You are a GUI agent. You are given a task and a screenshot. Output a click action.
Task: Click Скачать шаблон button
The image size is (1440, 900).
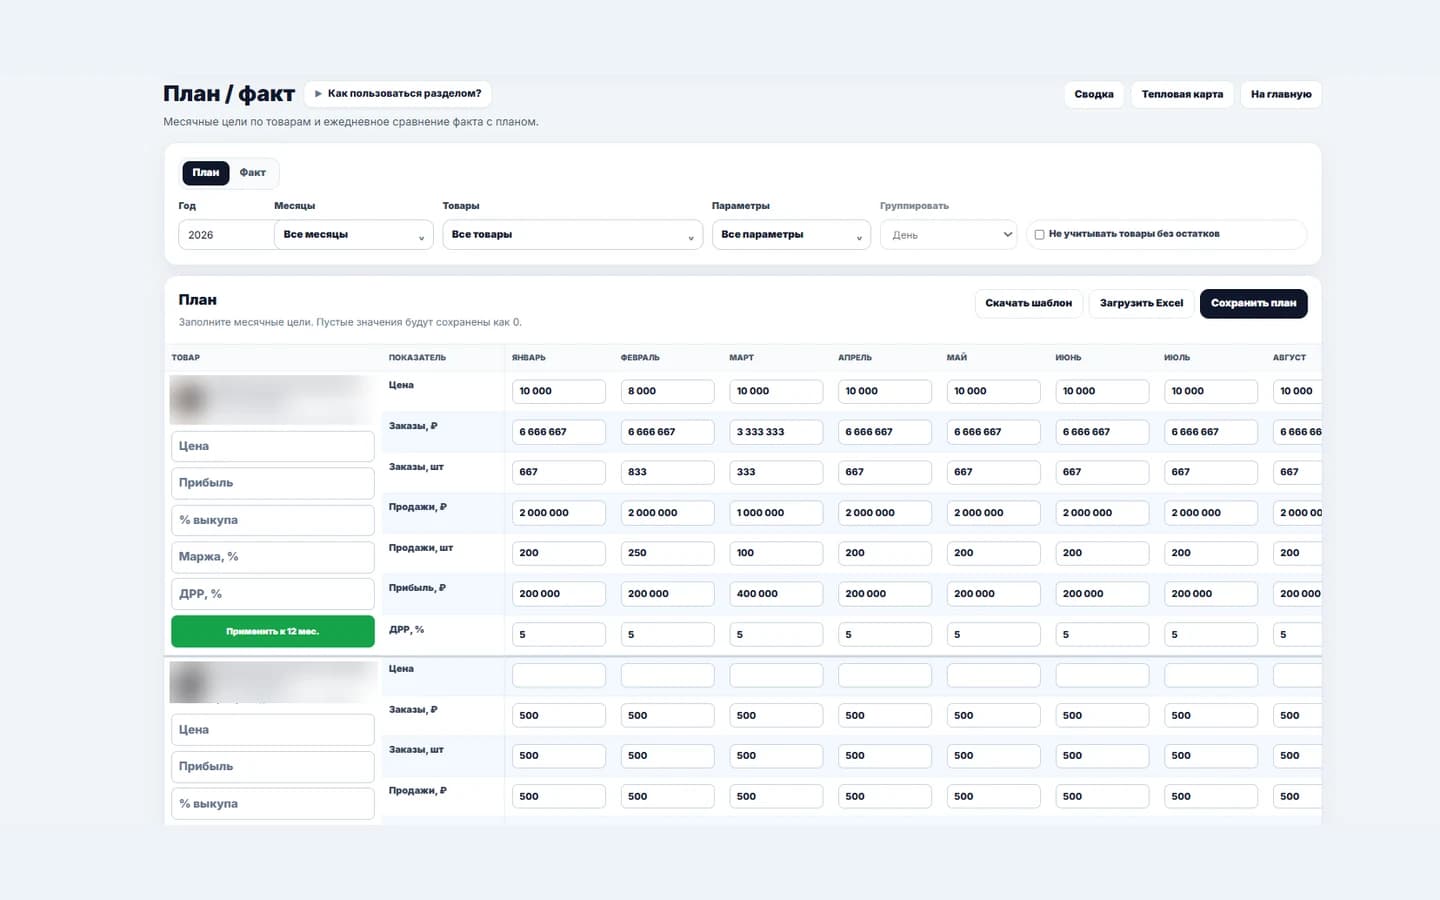1029,303
